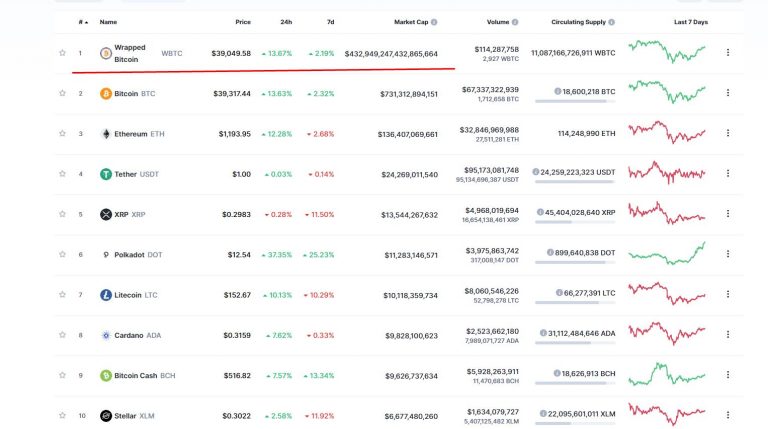Star Wrapped Bitcoin in the watchlist
768x429 pixels.
point(62,53)
